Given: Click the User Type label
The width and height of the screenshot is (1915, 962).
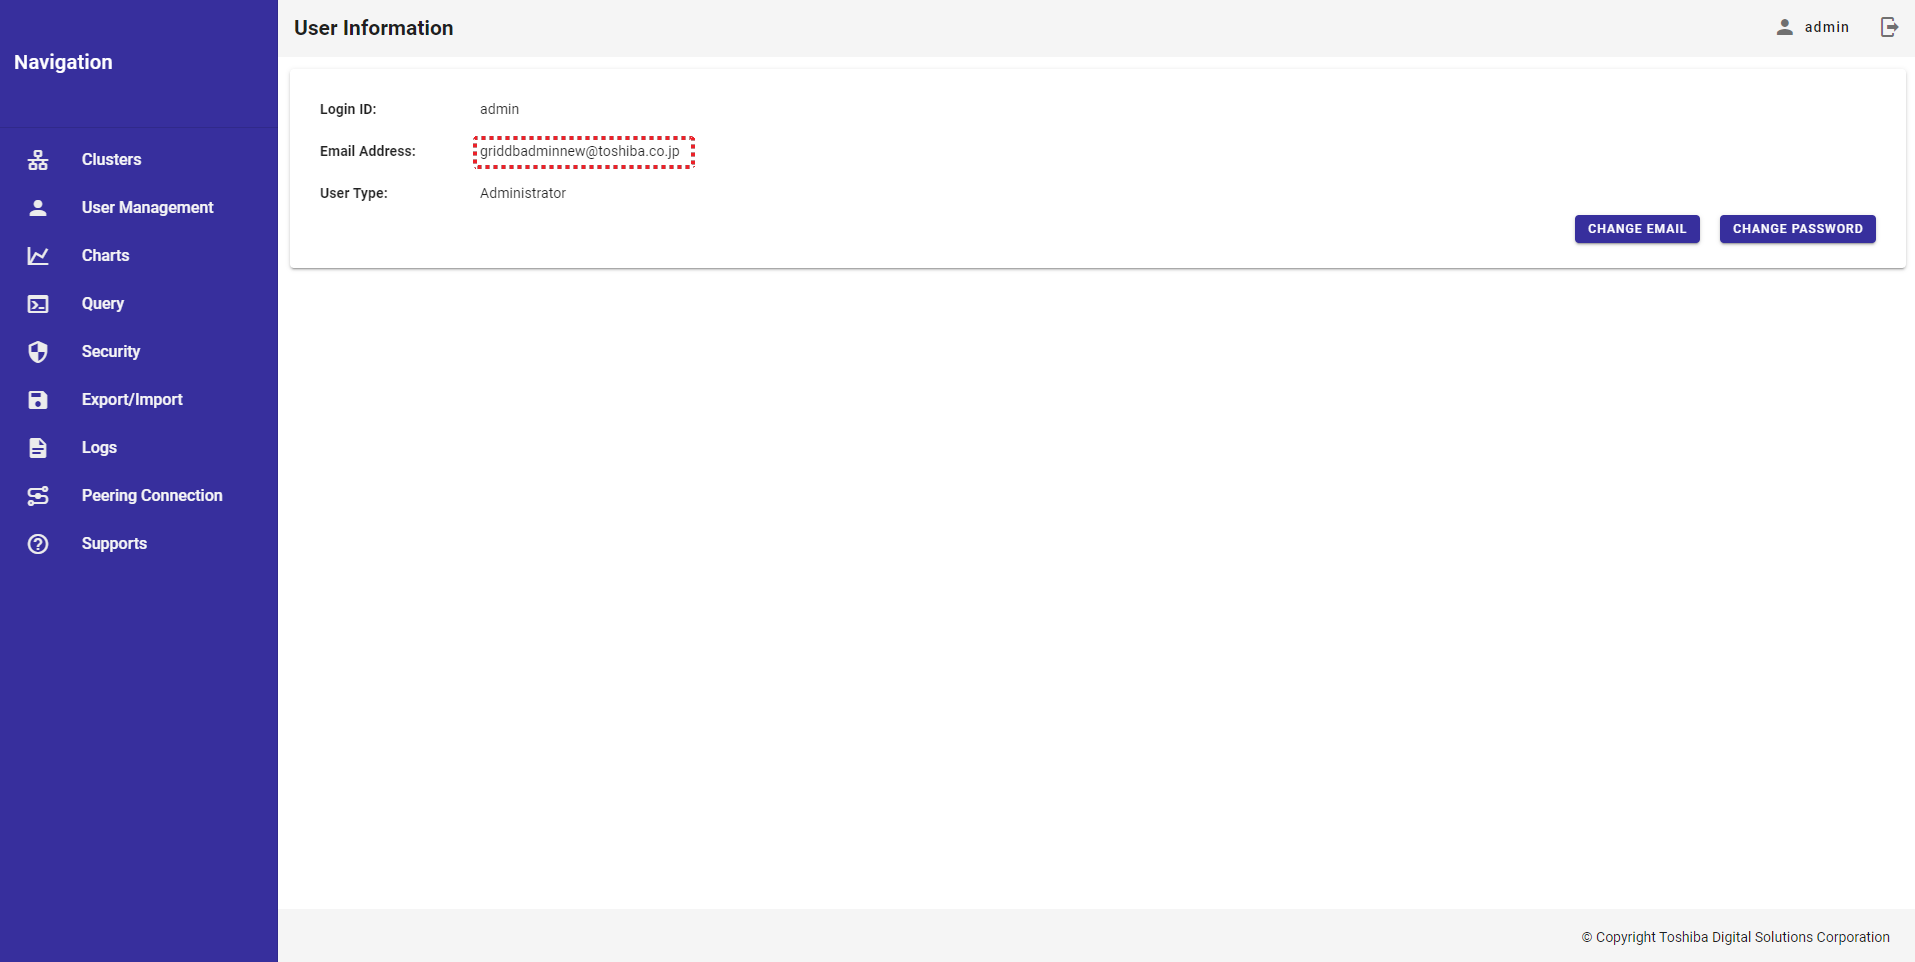Looking at the screenshot, I should click(354, 193).
